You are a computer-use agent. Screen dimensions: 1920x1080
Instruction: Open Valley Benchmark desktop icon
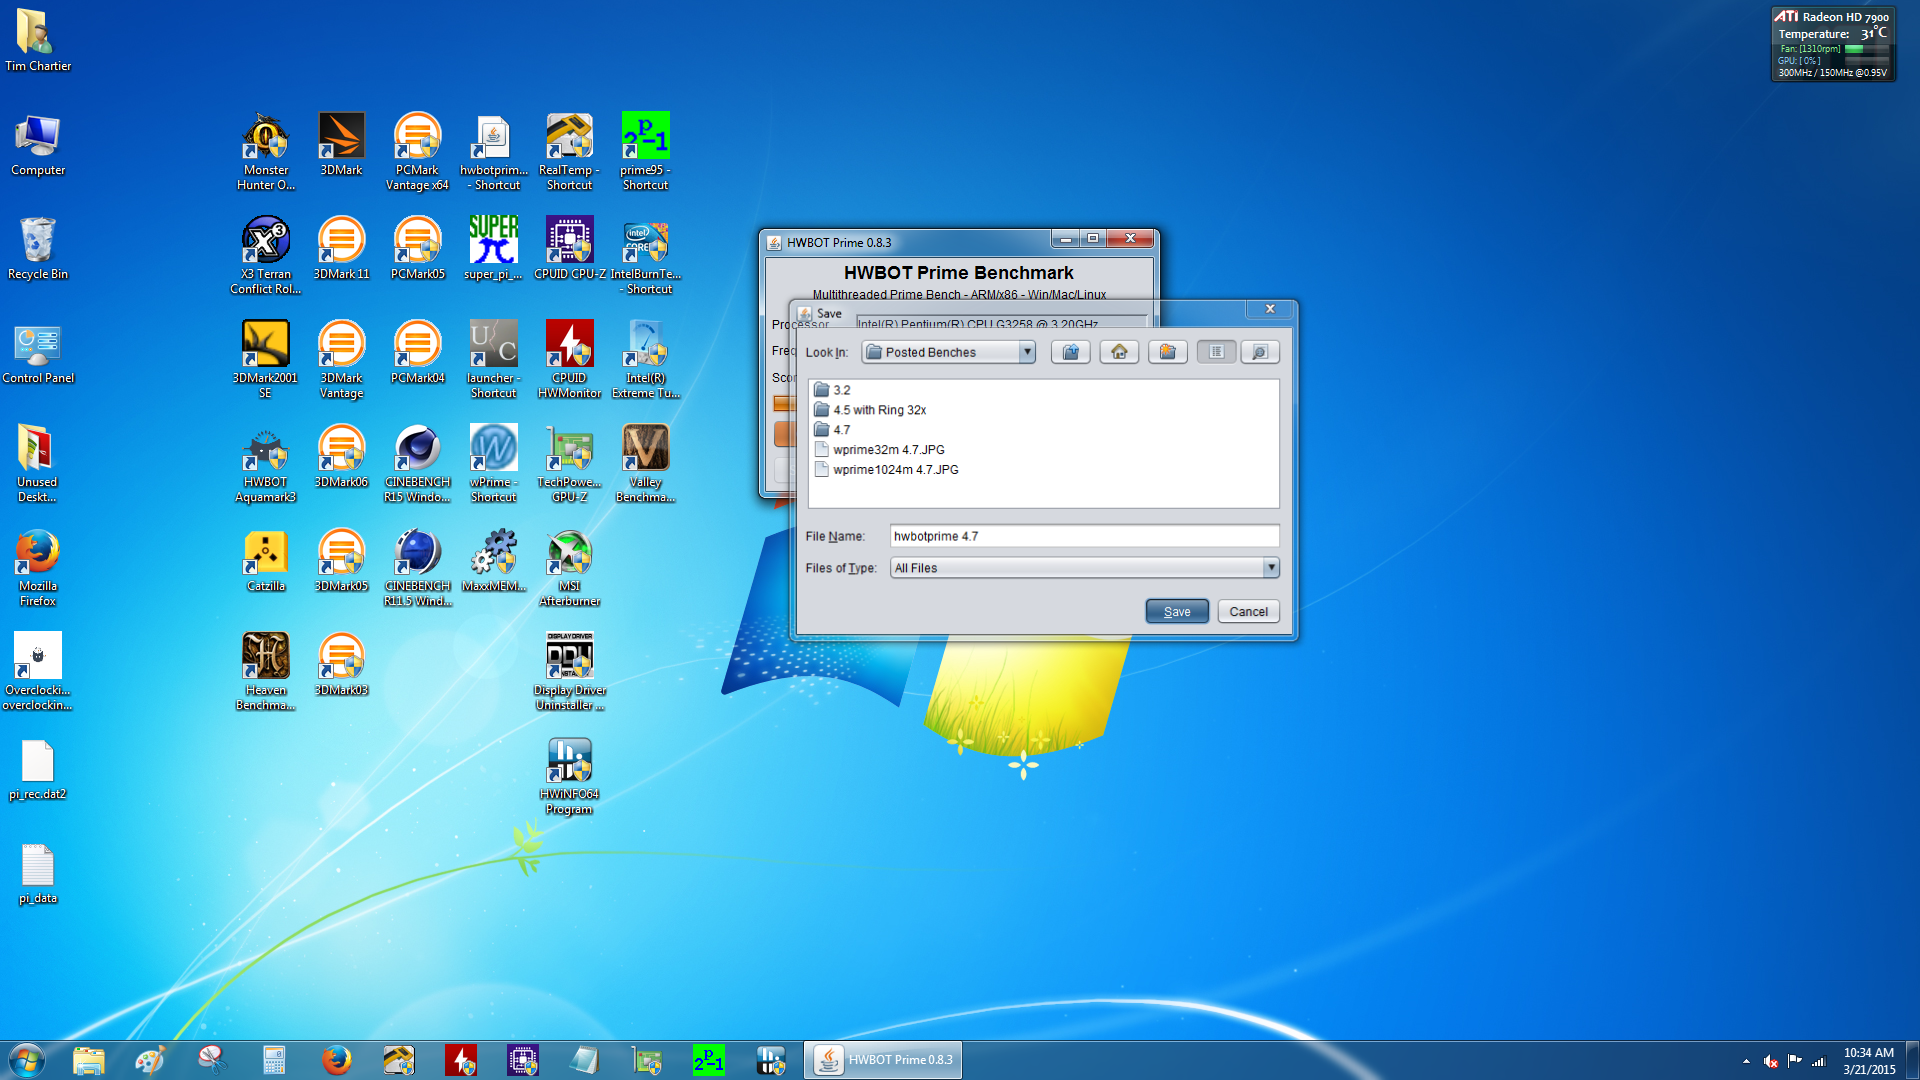[645, 464]
